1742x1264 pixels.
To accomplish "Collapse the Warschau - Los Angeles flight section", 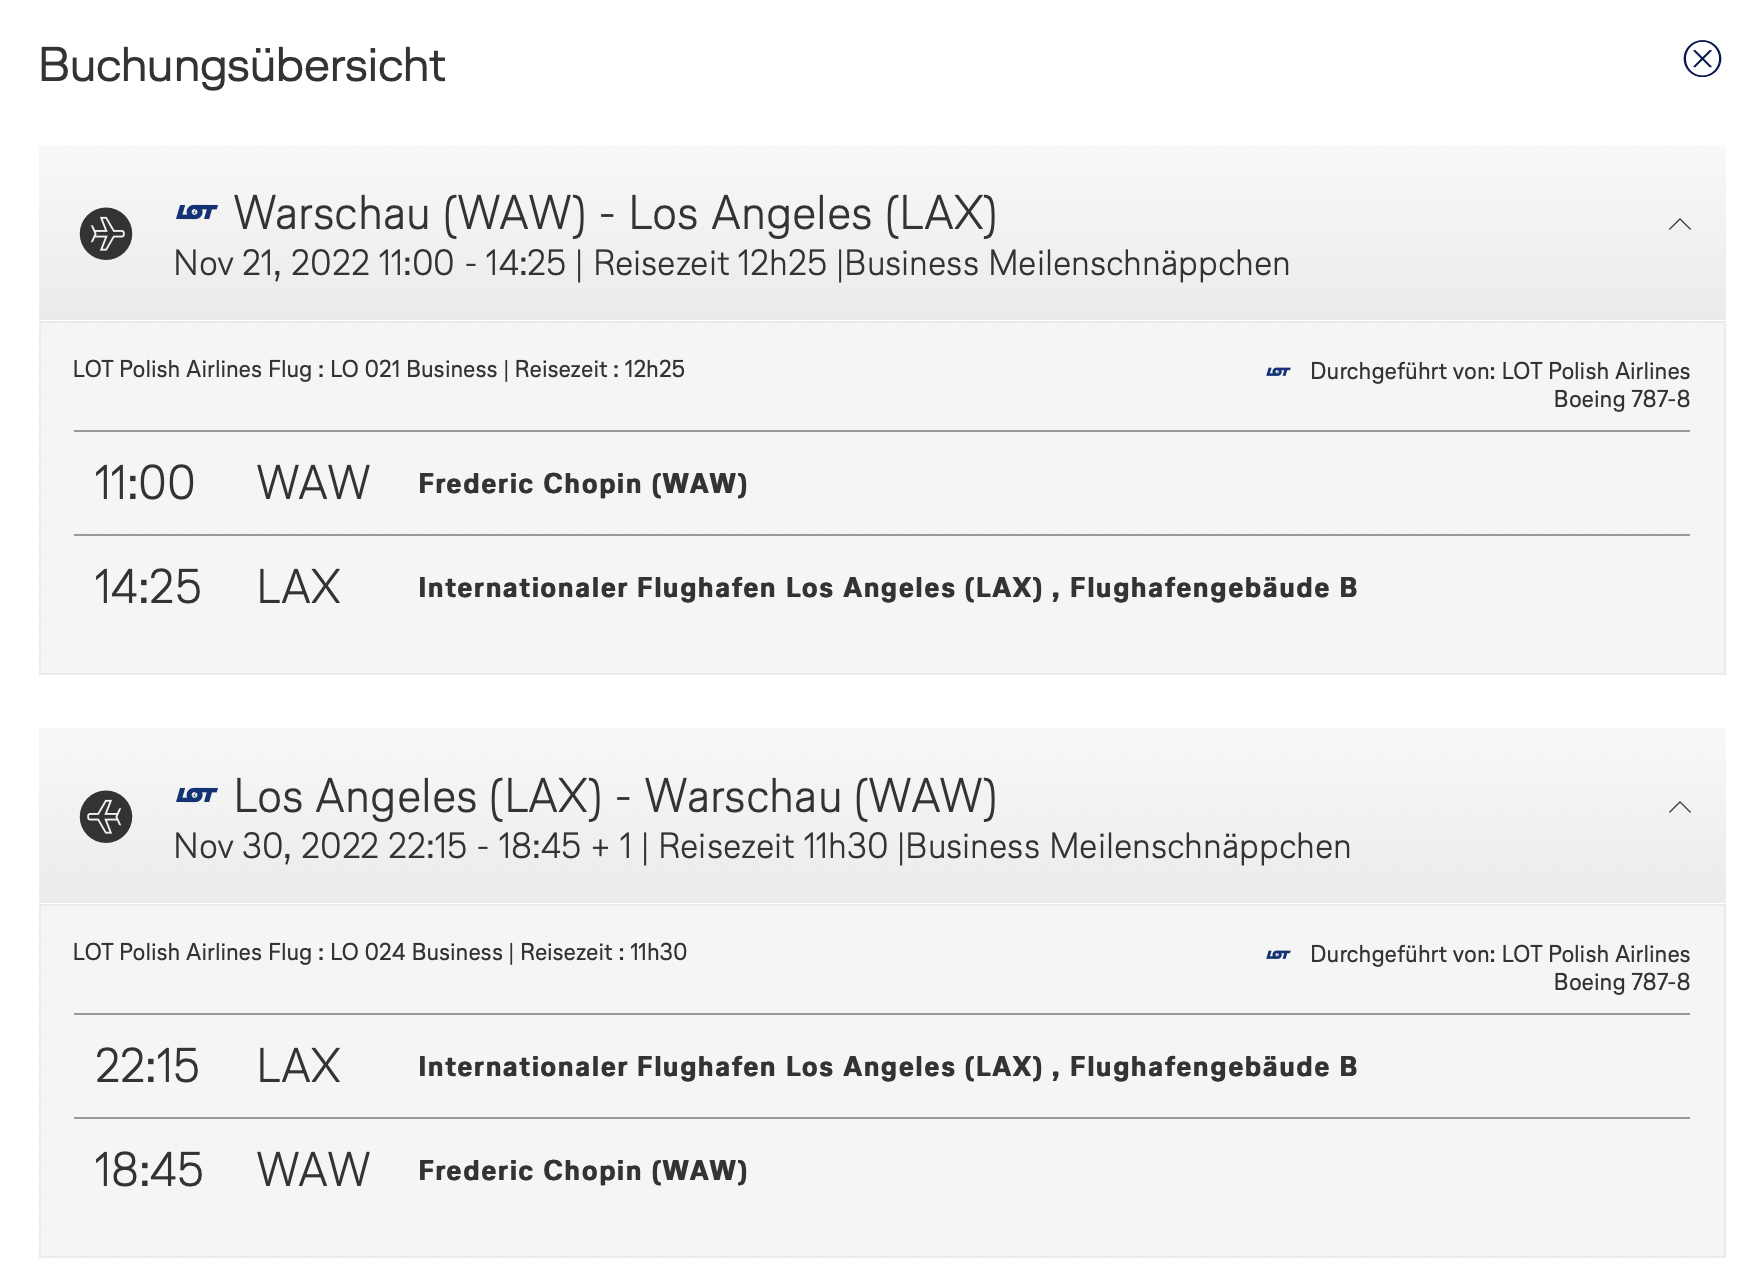I will click(x=1680, y=225).
